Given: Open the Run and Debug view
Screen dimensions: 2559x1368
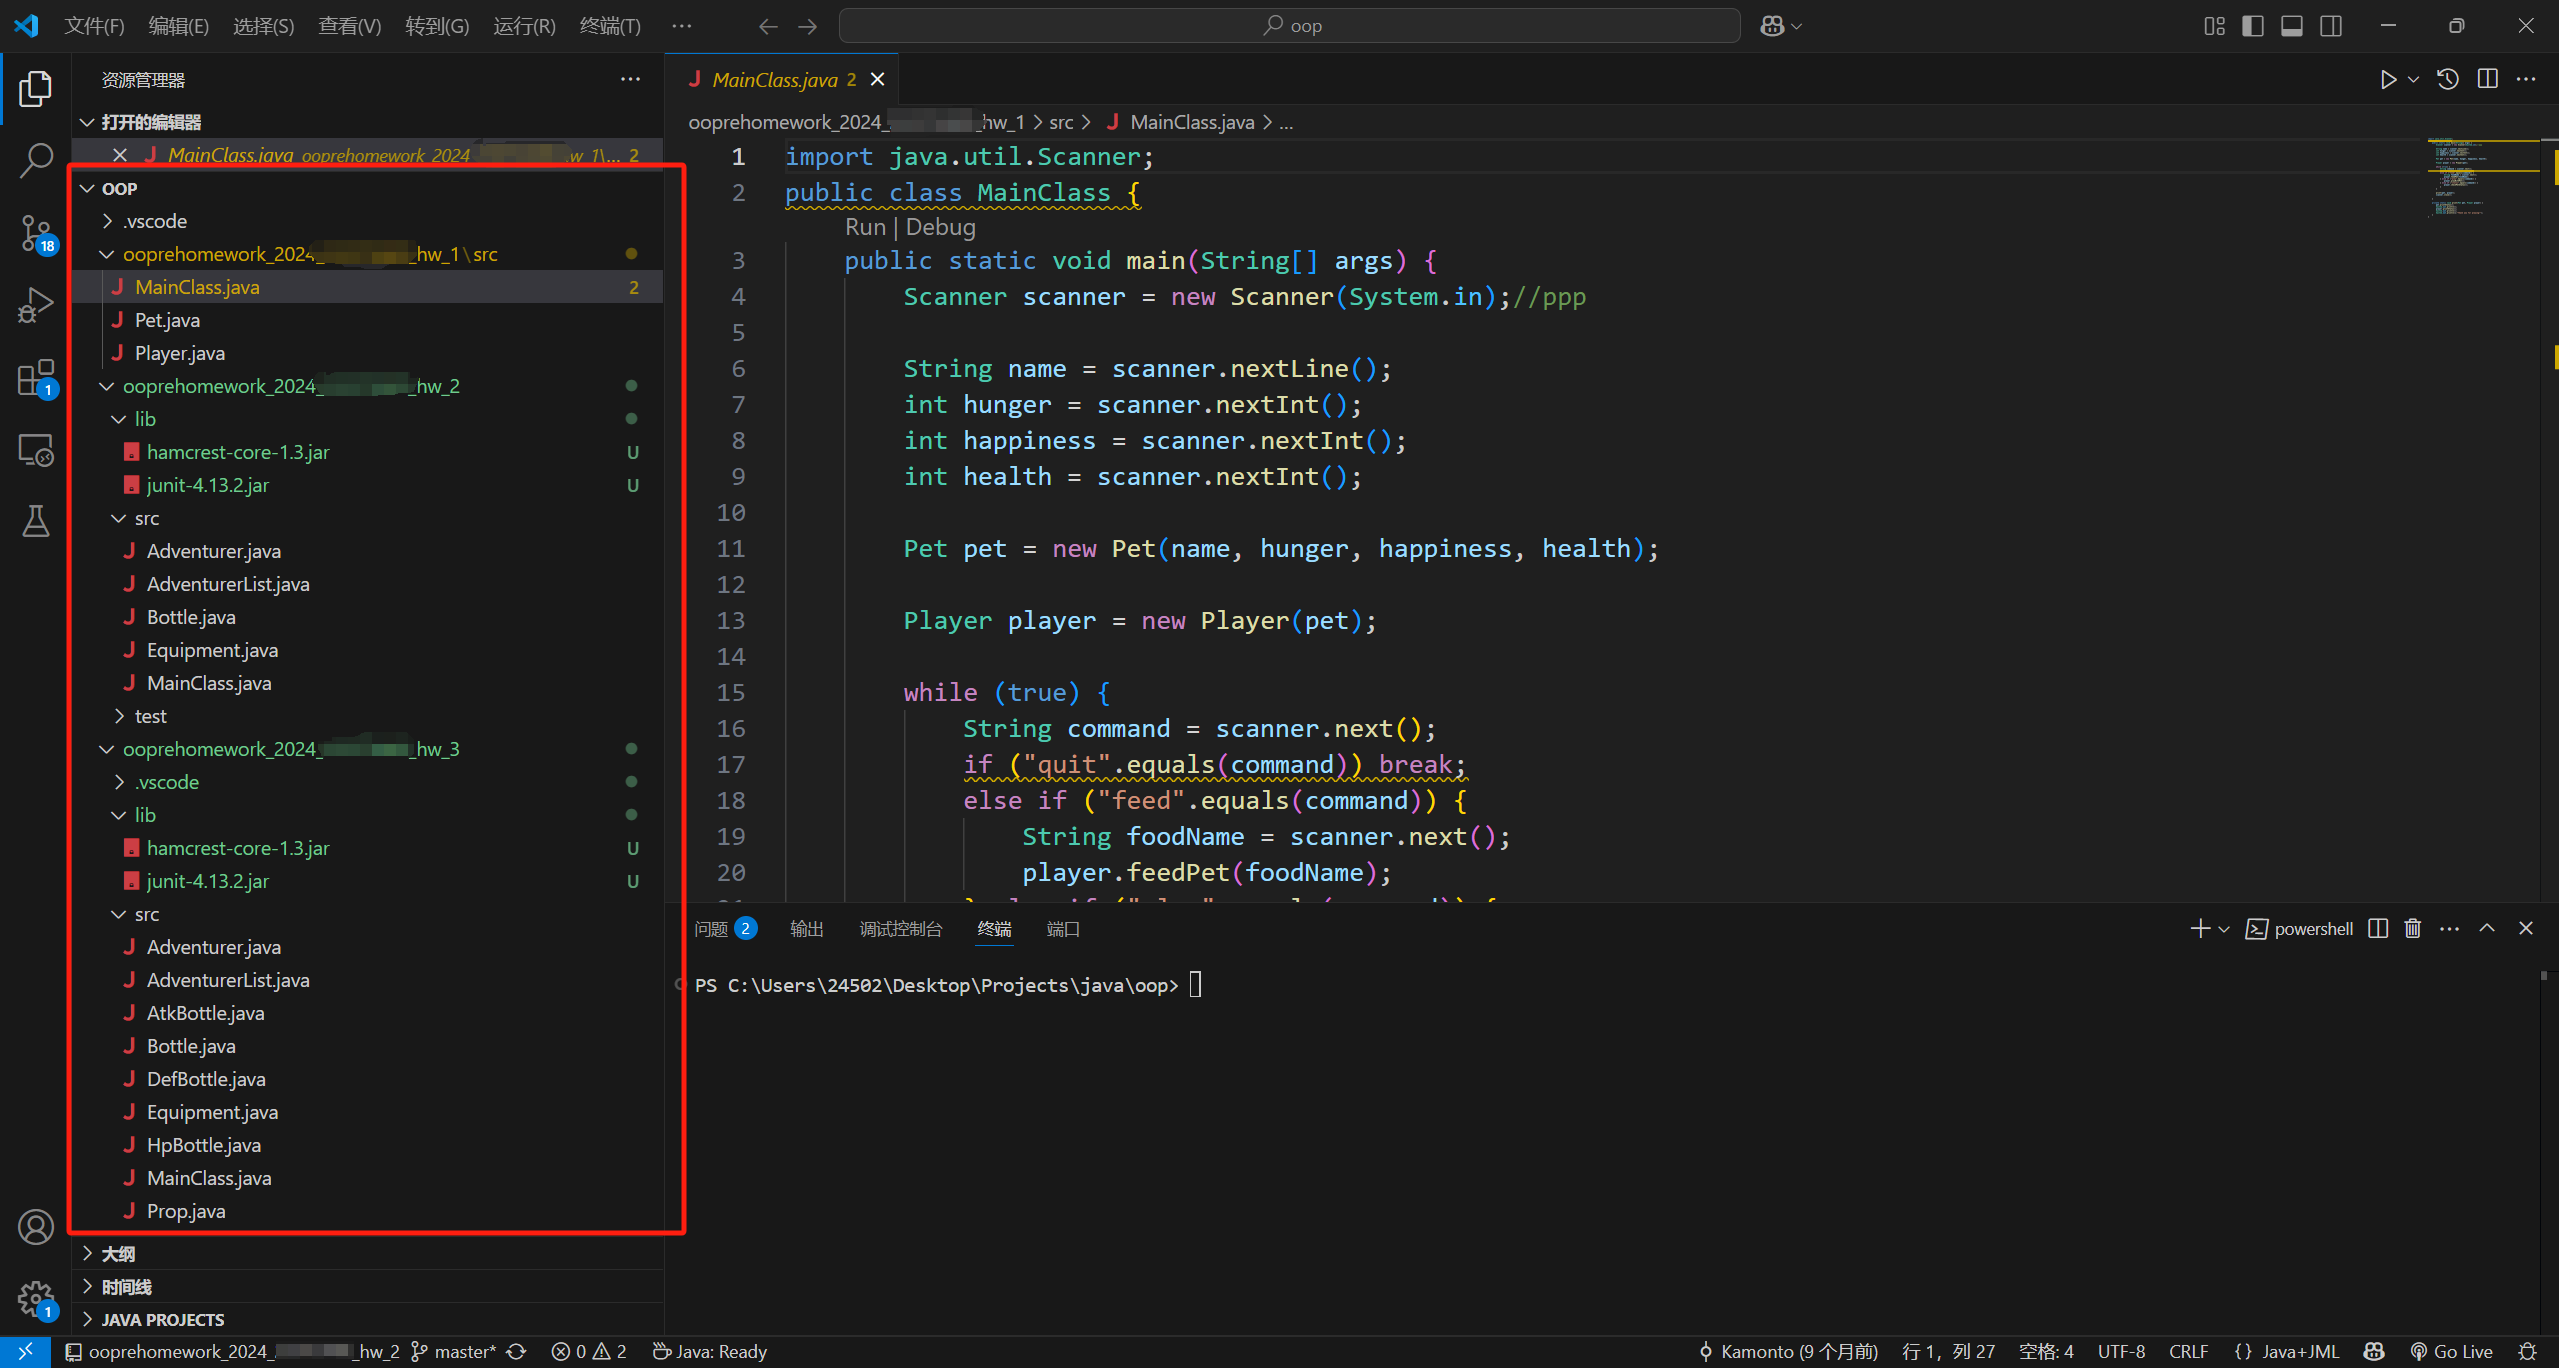Looking at the screenshot, I should tap(36, 305).
